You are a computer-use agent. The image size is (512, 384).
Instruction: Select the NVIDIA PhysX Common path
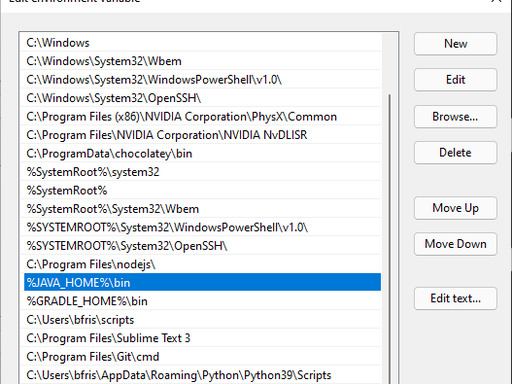pos(202,117)
